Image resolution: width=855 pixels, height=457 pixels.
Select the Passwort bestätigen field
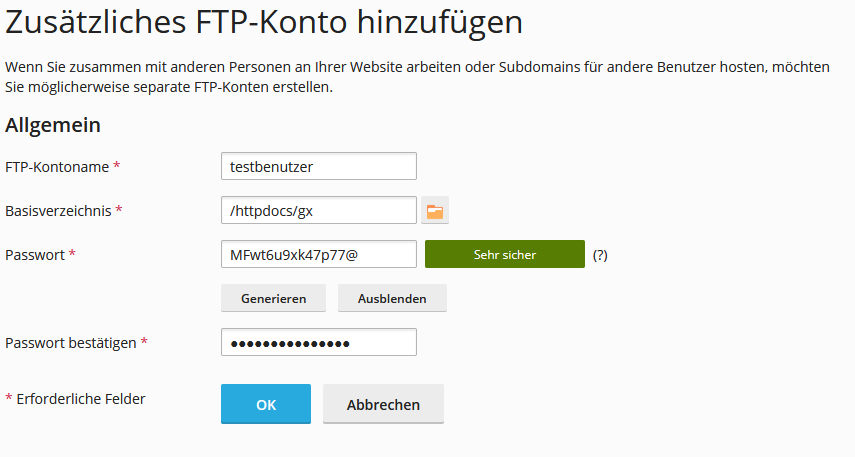click(318, 343)
